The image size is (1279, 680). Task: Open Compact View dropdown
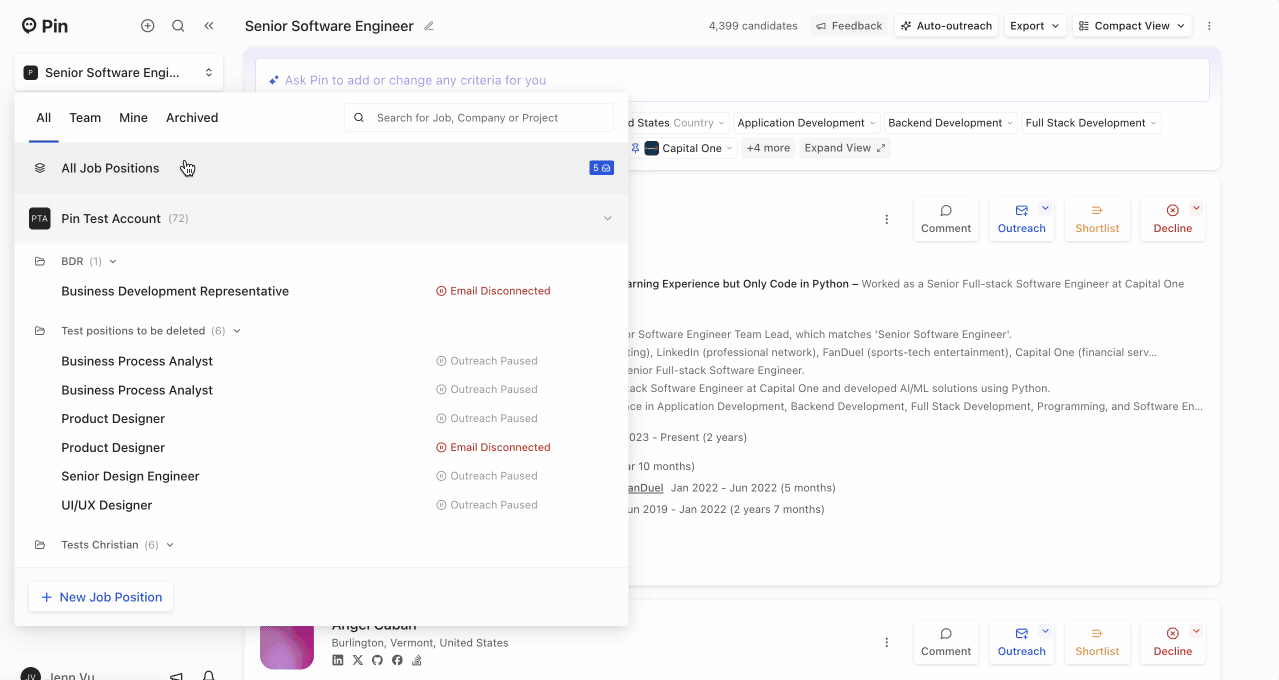1131,26
